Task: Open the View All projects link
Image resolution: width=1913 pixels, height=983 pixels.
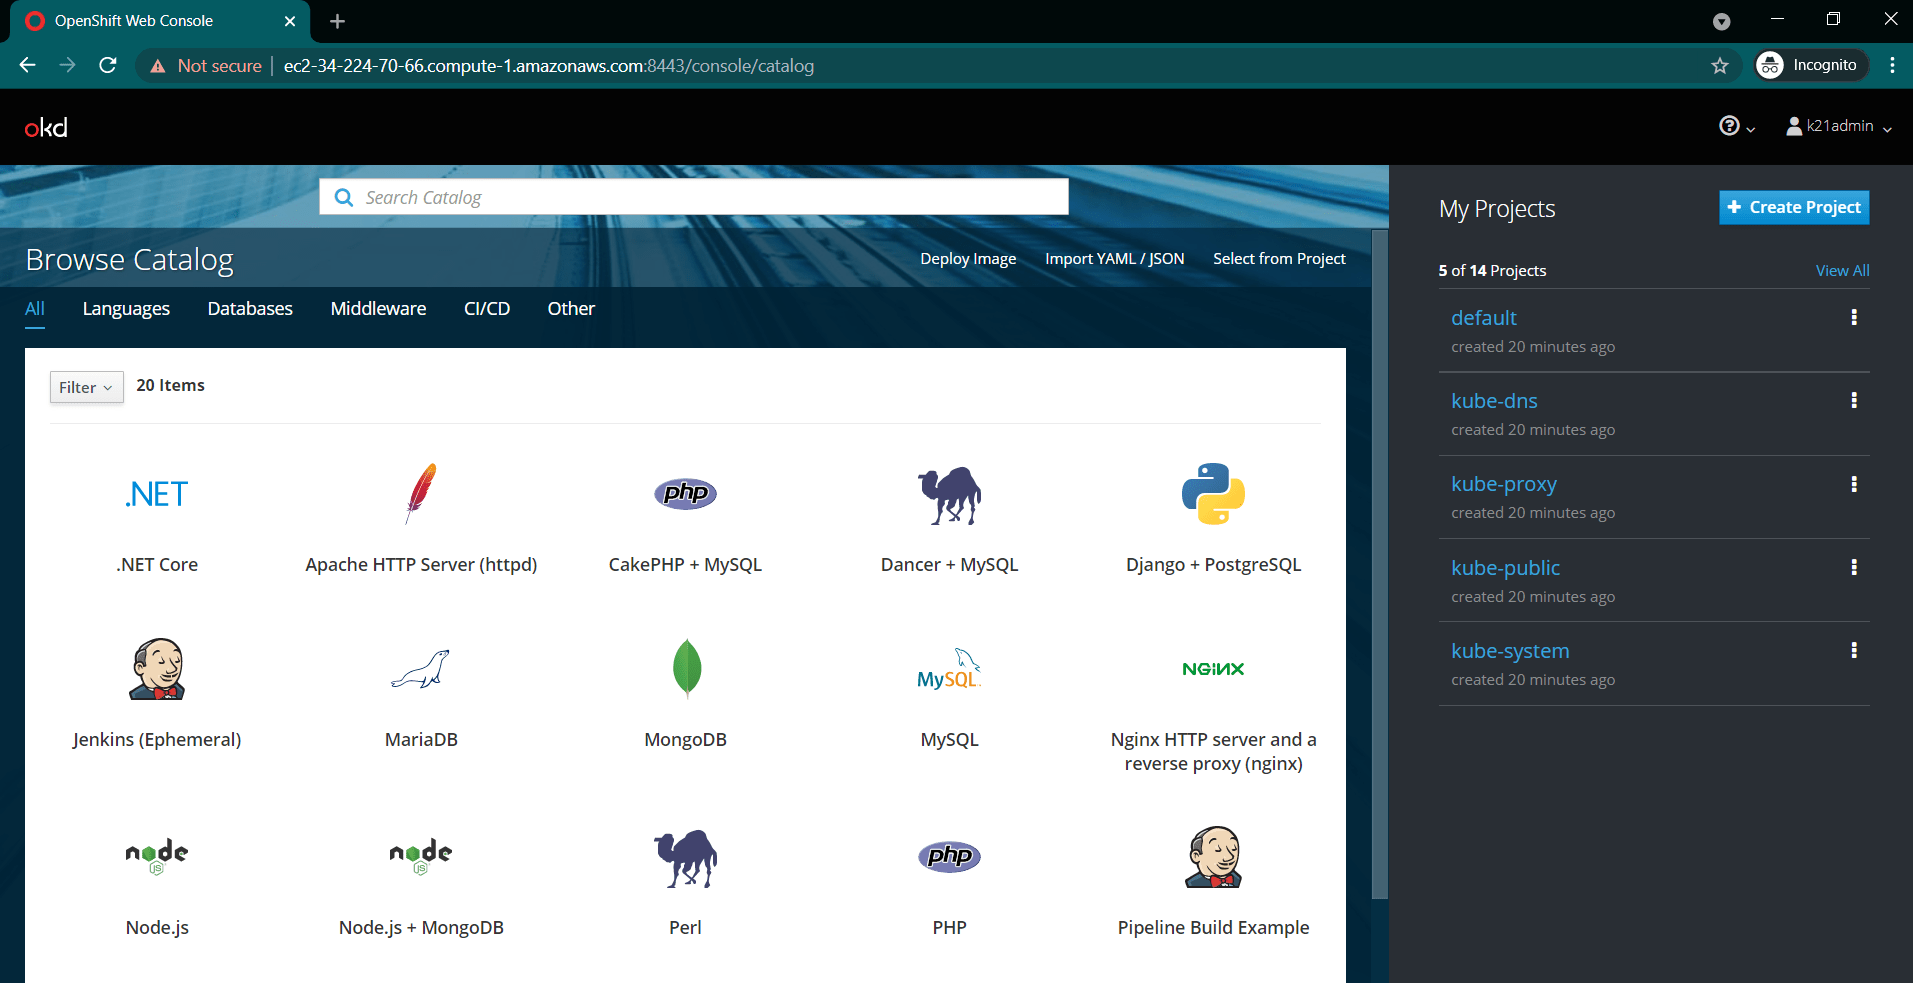Action: pos(1842,271)
